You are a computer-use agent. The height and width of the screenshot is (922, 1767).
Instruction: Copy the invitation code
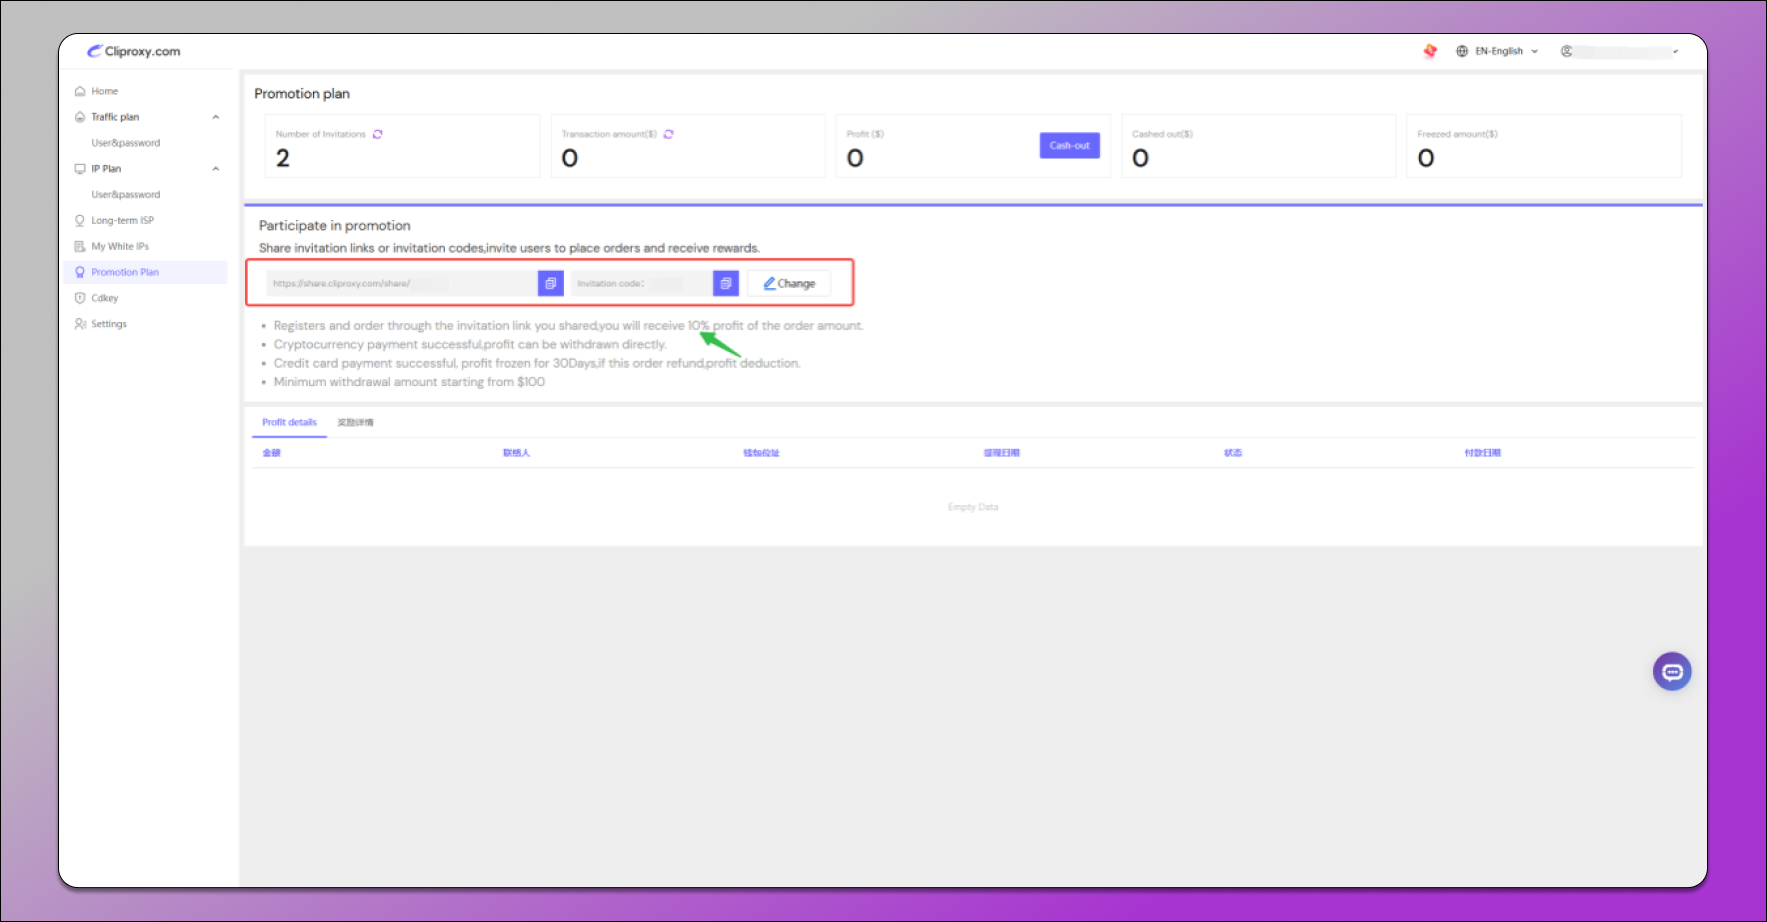[726, 283]
